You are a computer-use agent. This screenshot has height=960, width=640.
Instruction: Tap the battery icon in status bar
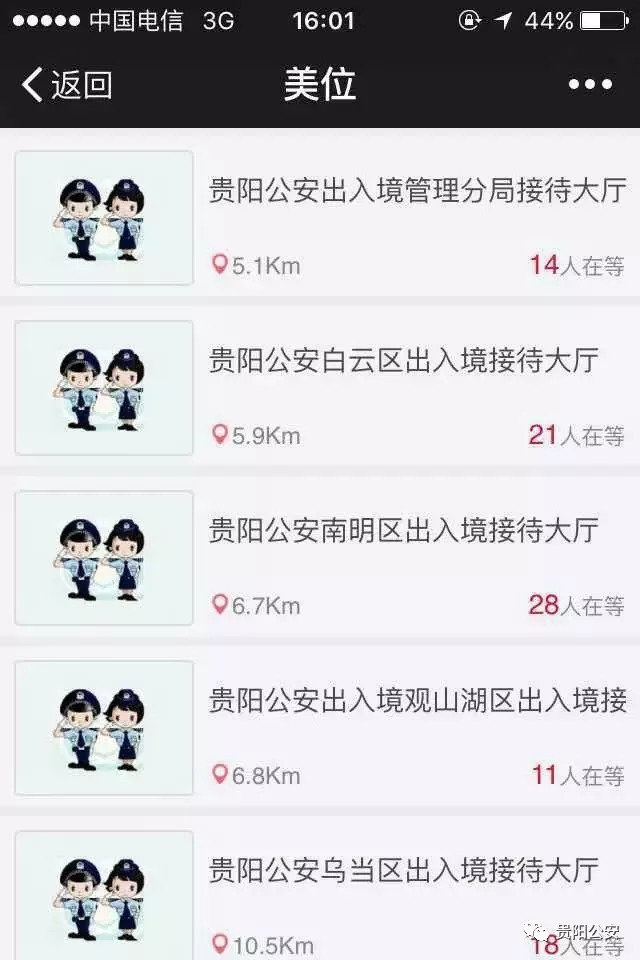604,21
